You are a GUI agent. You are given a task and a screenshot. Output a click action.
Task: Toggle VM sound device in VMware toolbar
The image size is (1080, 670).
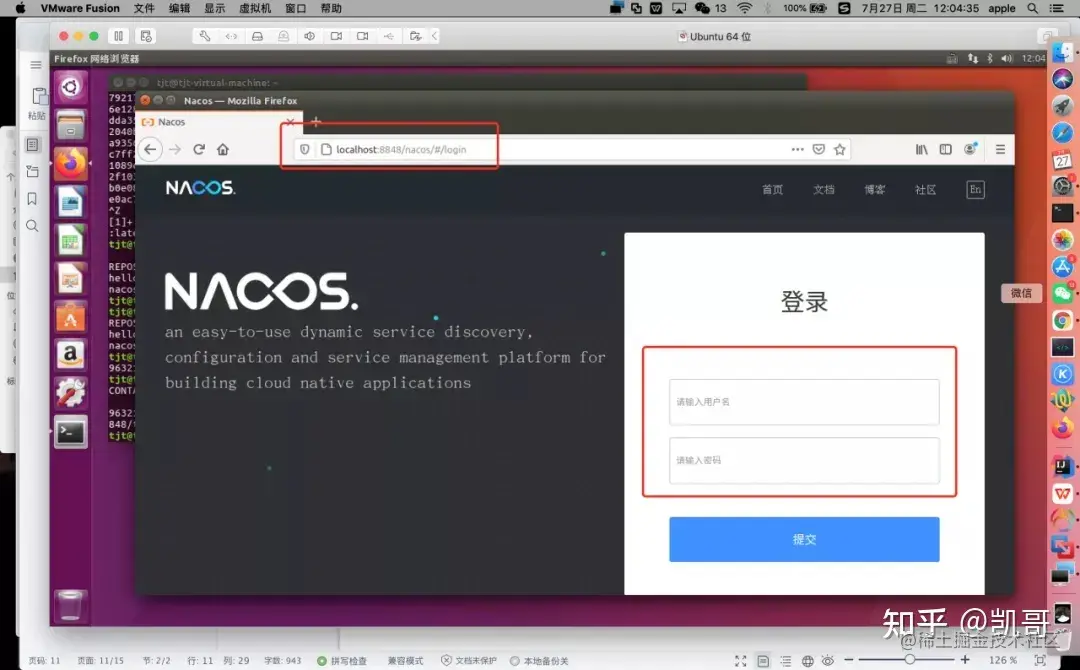coord(309,36)
